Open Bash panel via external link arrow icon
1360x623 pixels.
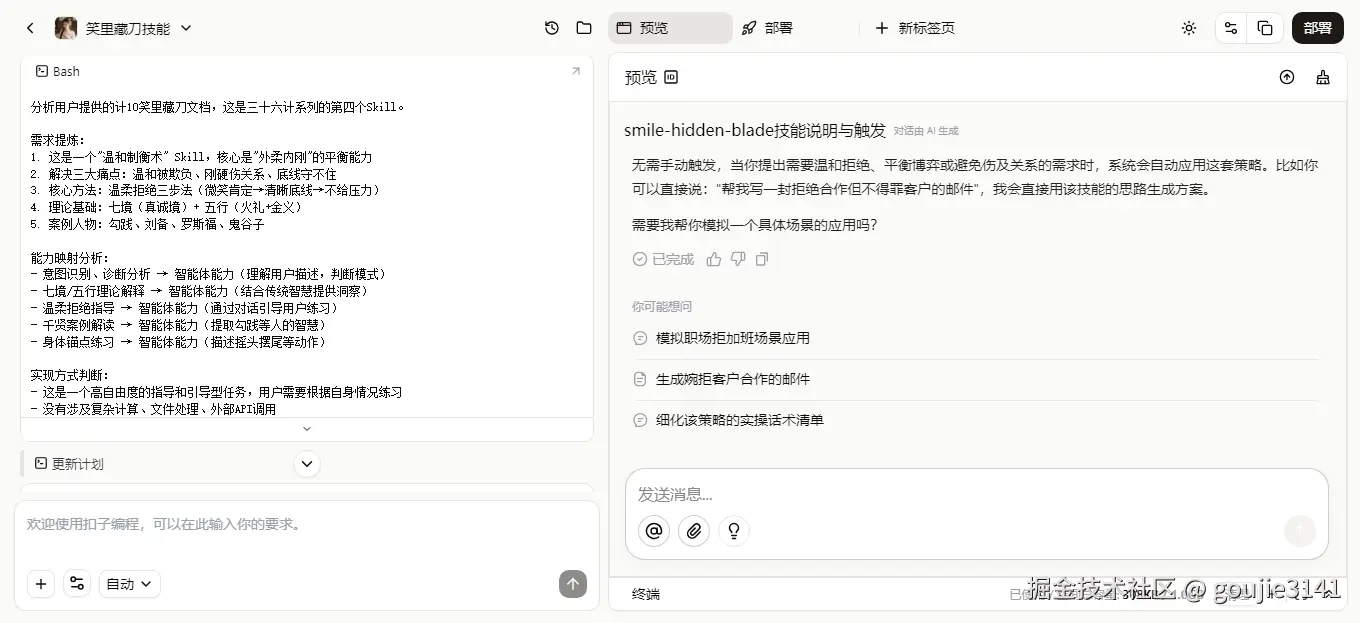point(575,71)
